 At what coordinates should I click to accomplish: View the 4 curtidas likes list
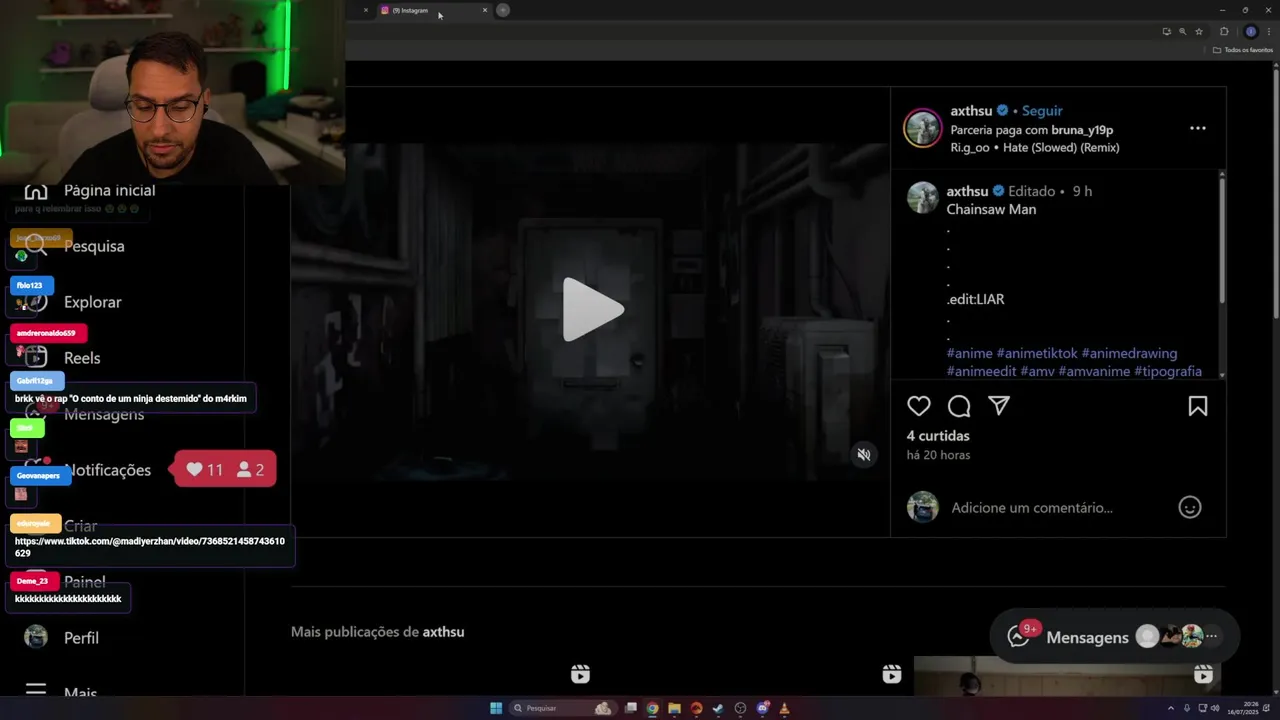point(938,436)
